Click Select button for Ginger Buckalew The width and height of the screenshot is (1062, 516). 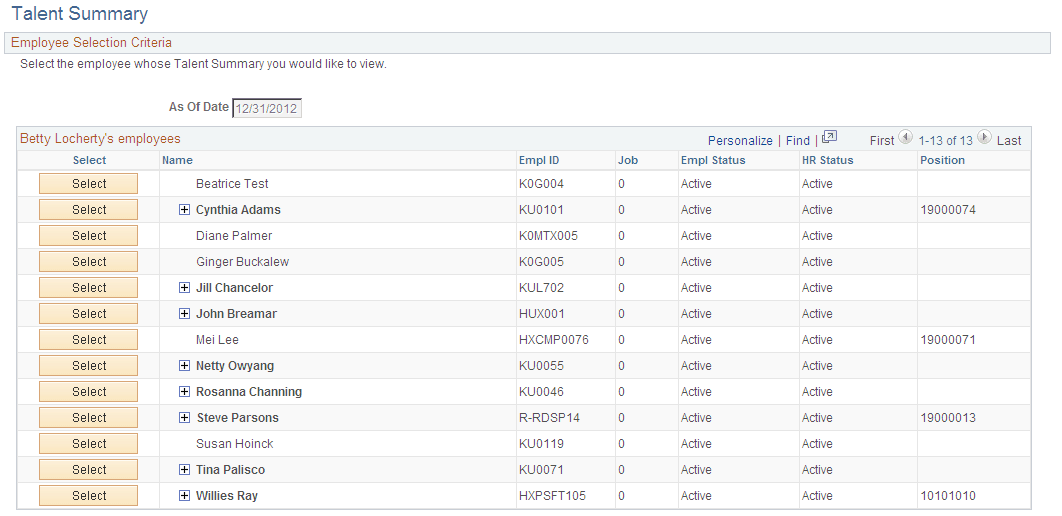coord(89,261)
